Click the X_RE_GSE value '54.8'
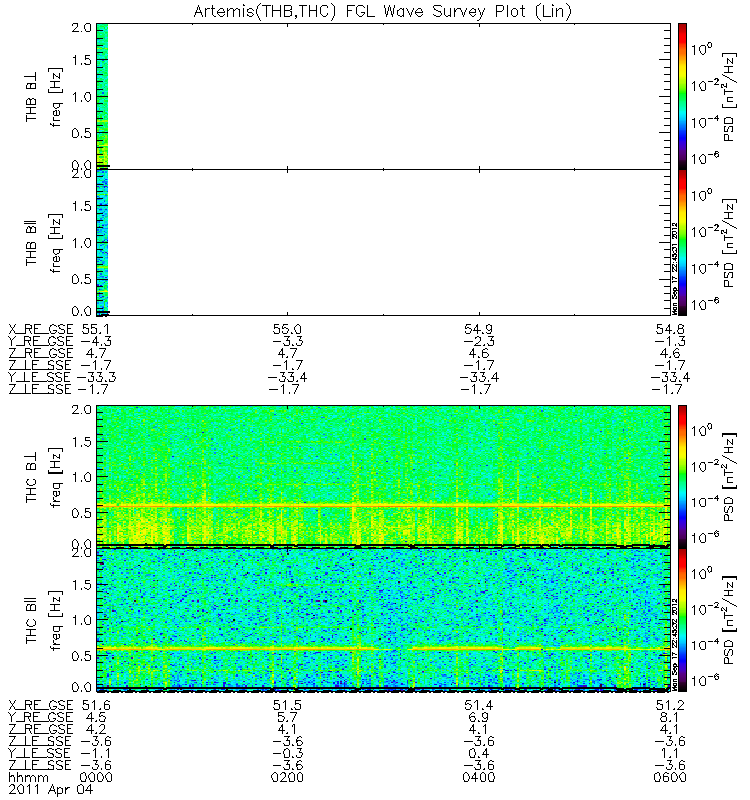This screenshot has height=800, width=750. pyautogui.click(x=670, y=329)
